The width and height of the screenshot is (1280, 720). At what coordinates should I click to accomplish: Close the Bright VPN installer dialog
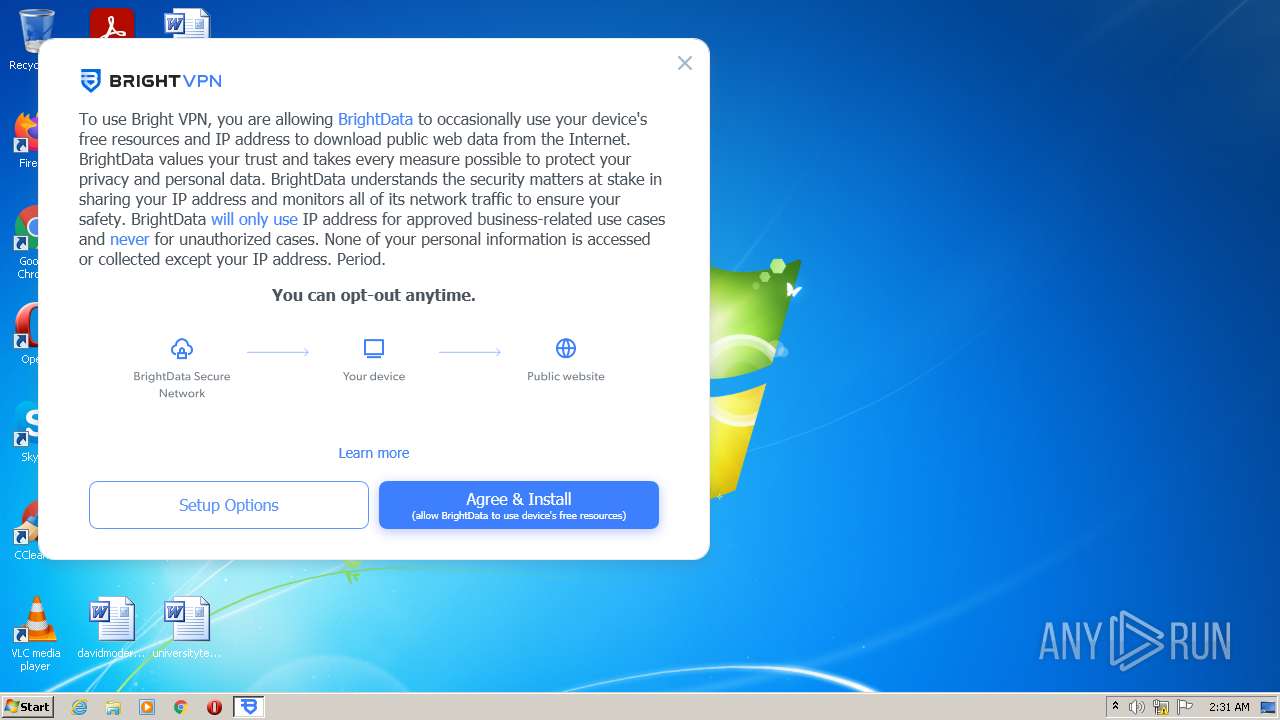coord(685,63)
